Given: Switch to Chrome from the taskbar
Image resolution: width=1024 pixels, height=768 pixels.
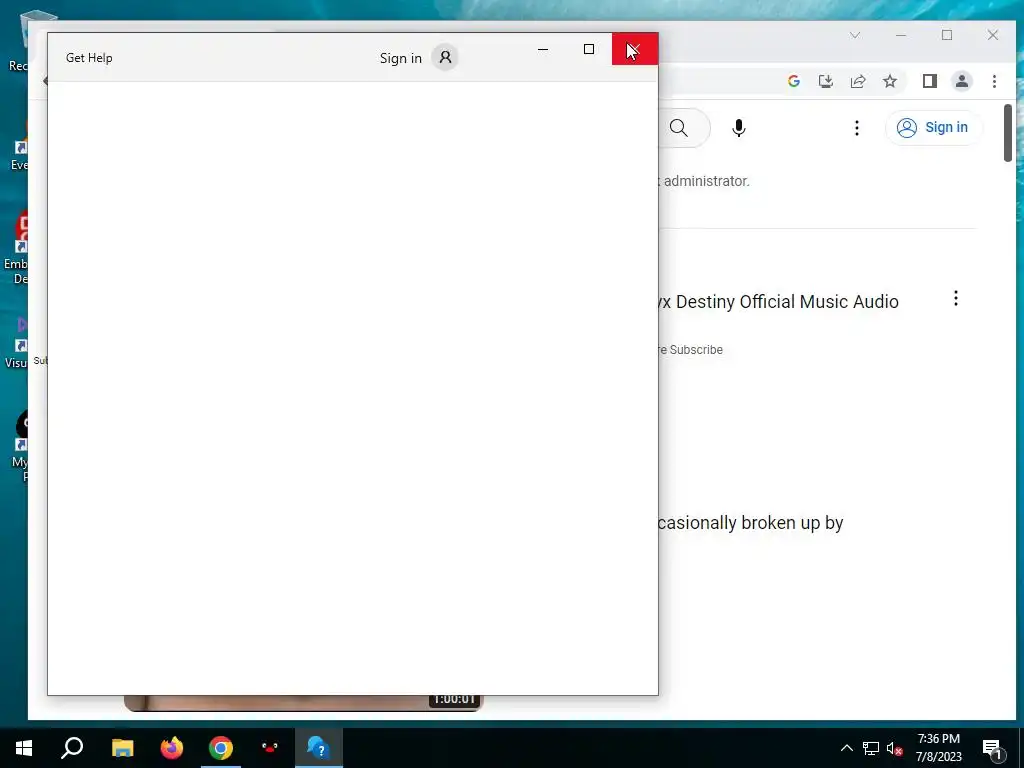Looking at the screenshot, I should 221,748.
